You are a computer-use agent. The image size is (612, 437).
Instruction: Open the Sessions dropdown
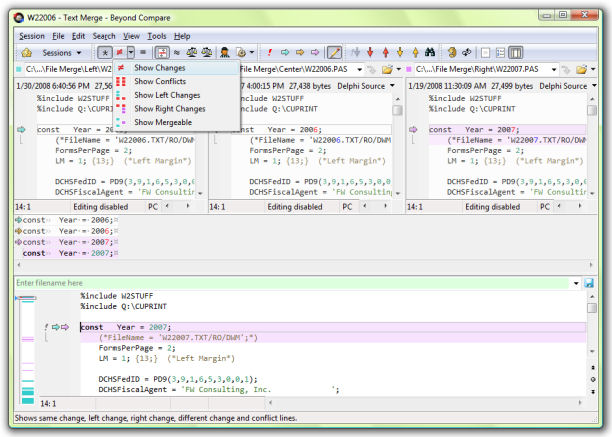tap(62, 52)
